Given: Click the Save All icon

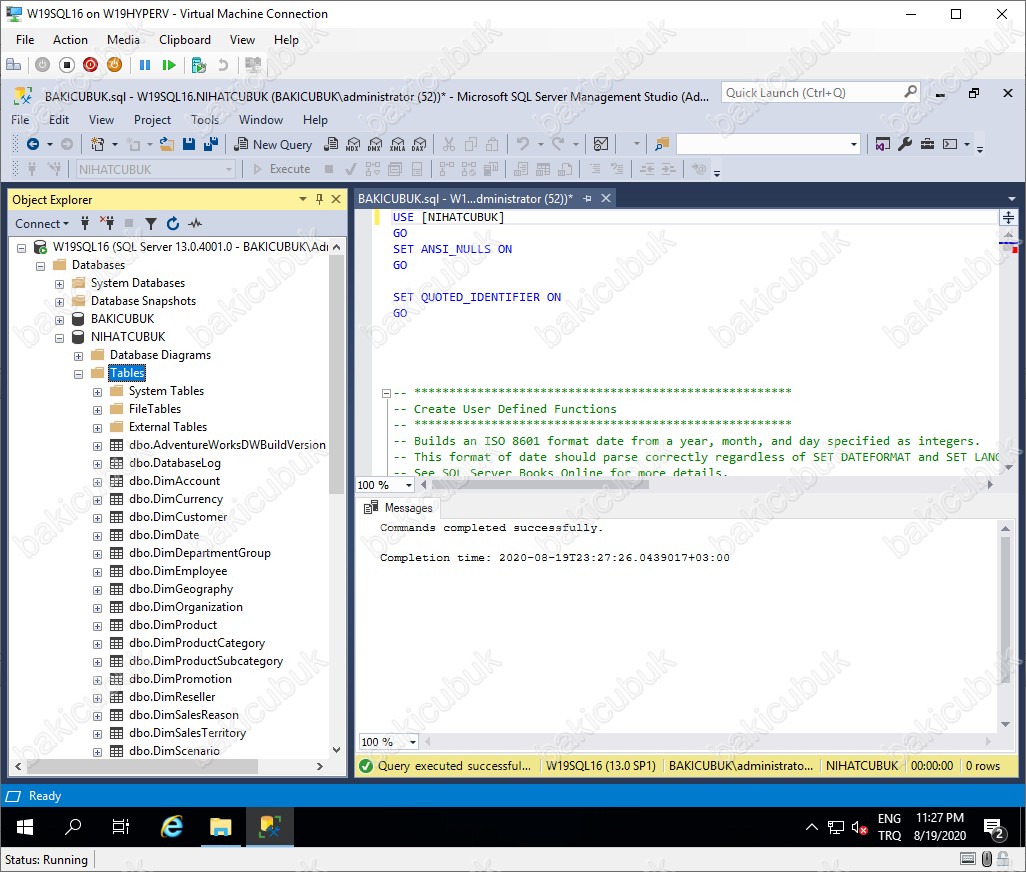Looking at the screenshot, I should coord(211,144).
